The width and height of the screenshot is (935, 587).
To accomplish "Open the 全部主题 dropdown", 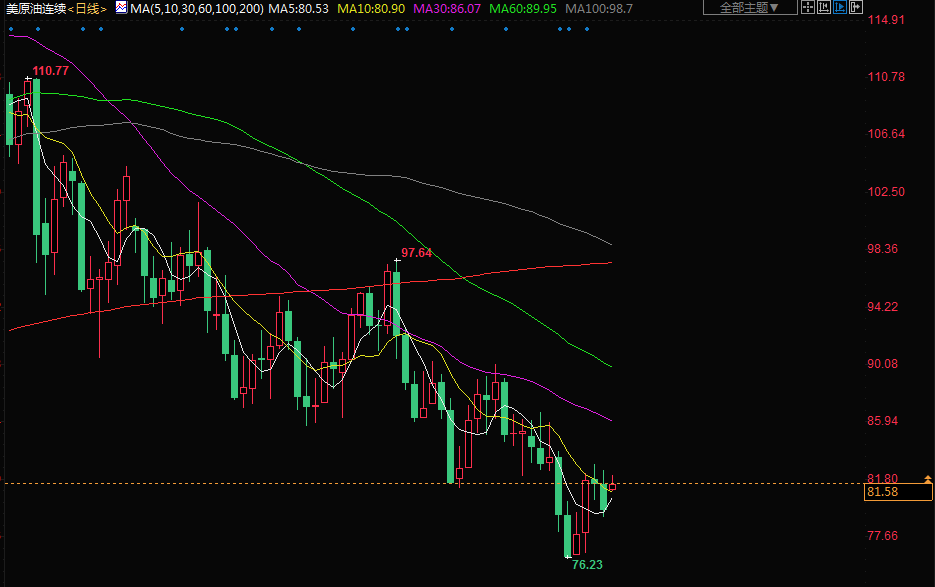I will click(750, 8).
